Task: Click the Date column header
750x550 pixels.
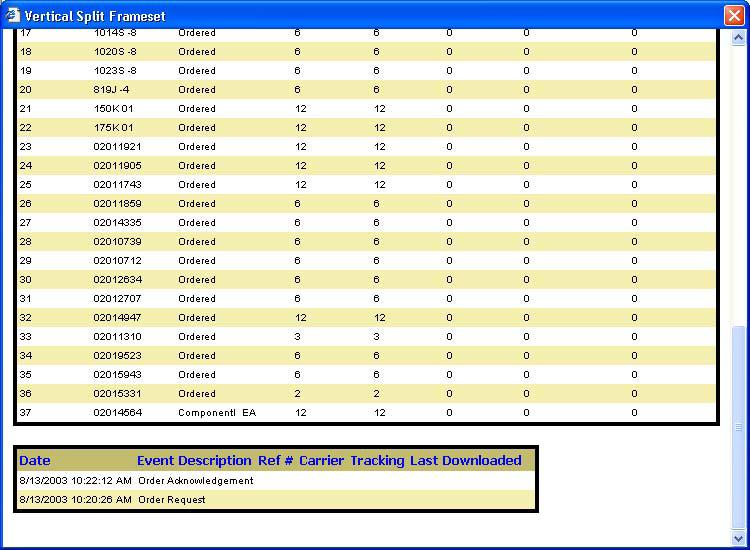Action: pos(35,461)
